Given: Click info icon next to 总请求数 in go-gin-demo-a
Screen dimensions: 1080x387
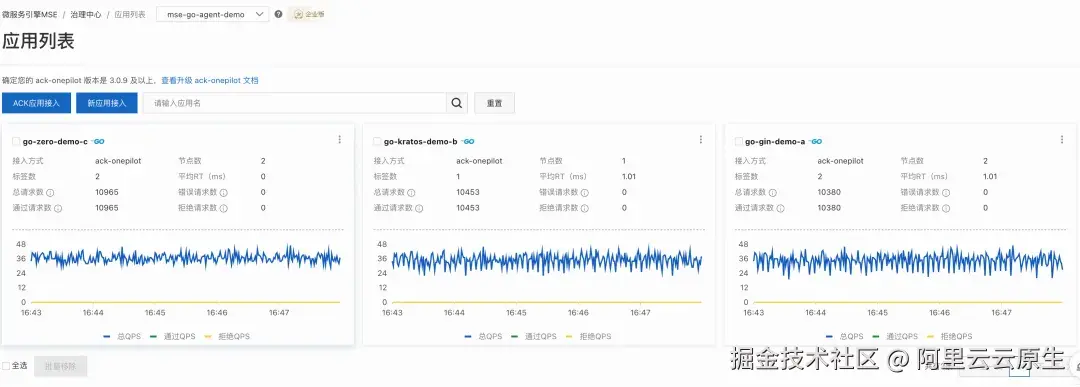Looking at the screenshot, I should coord(772,193).
